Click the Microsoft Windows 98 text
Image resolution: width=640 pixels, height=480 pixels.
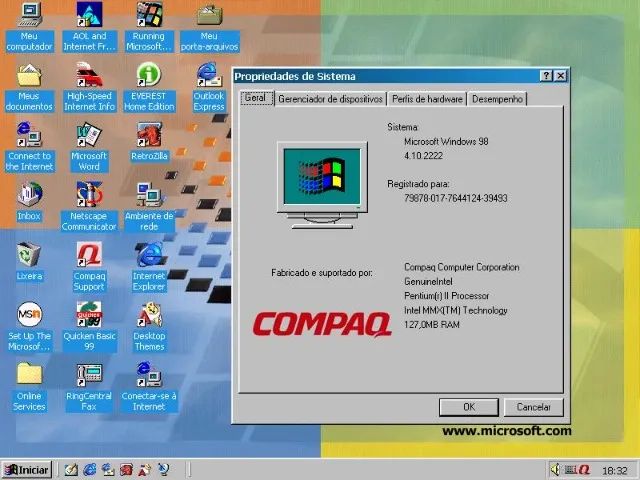pos(446,142)
